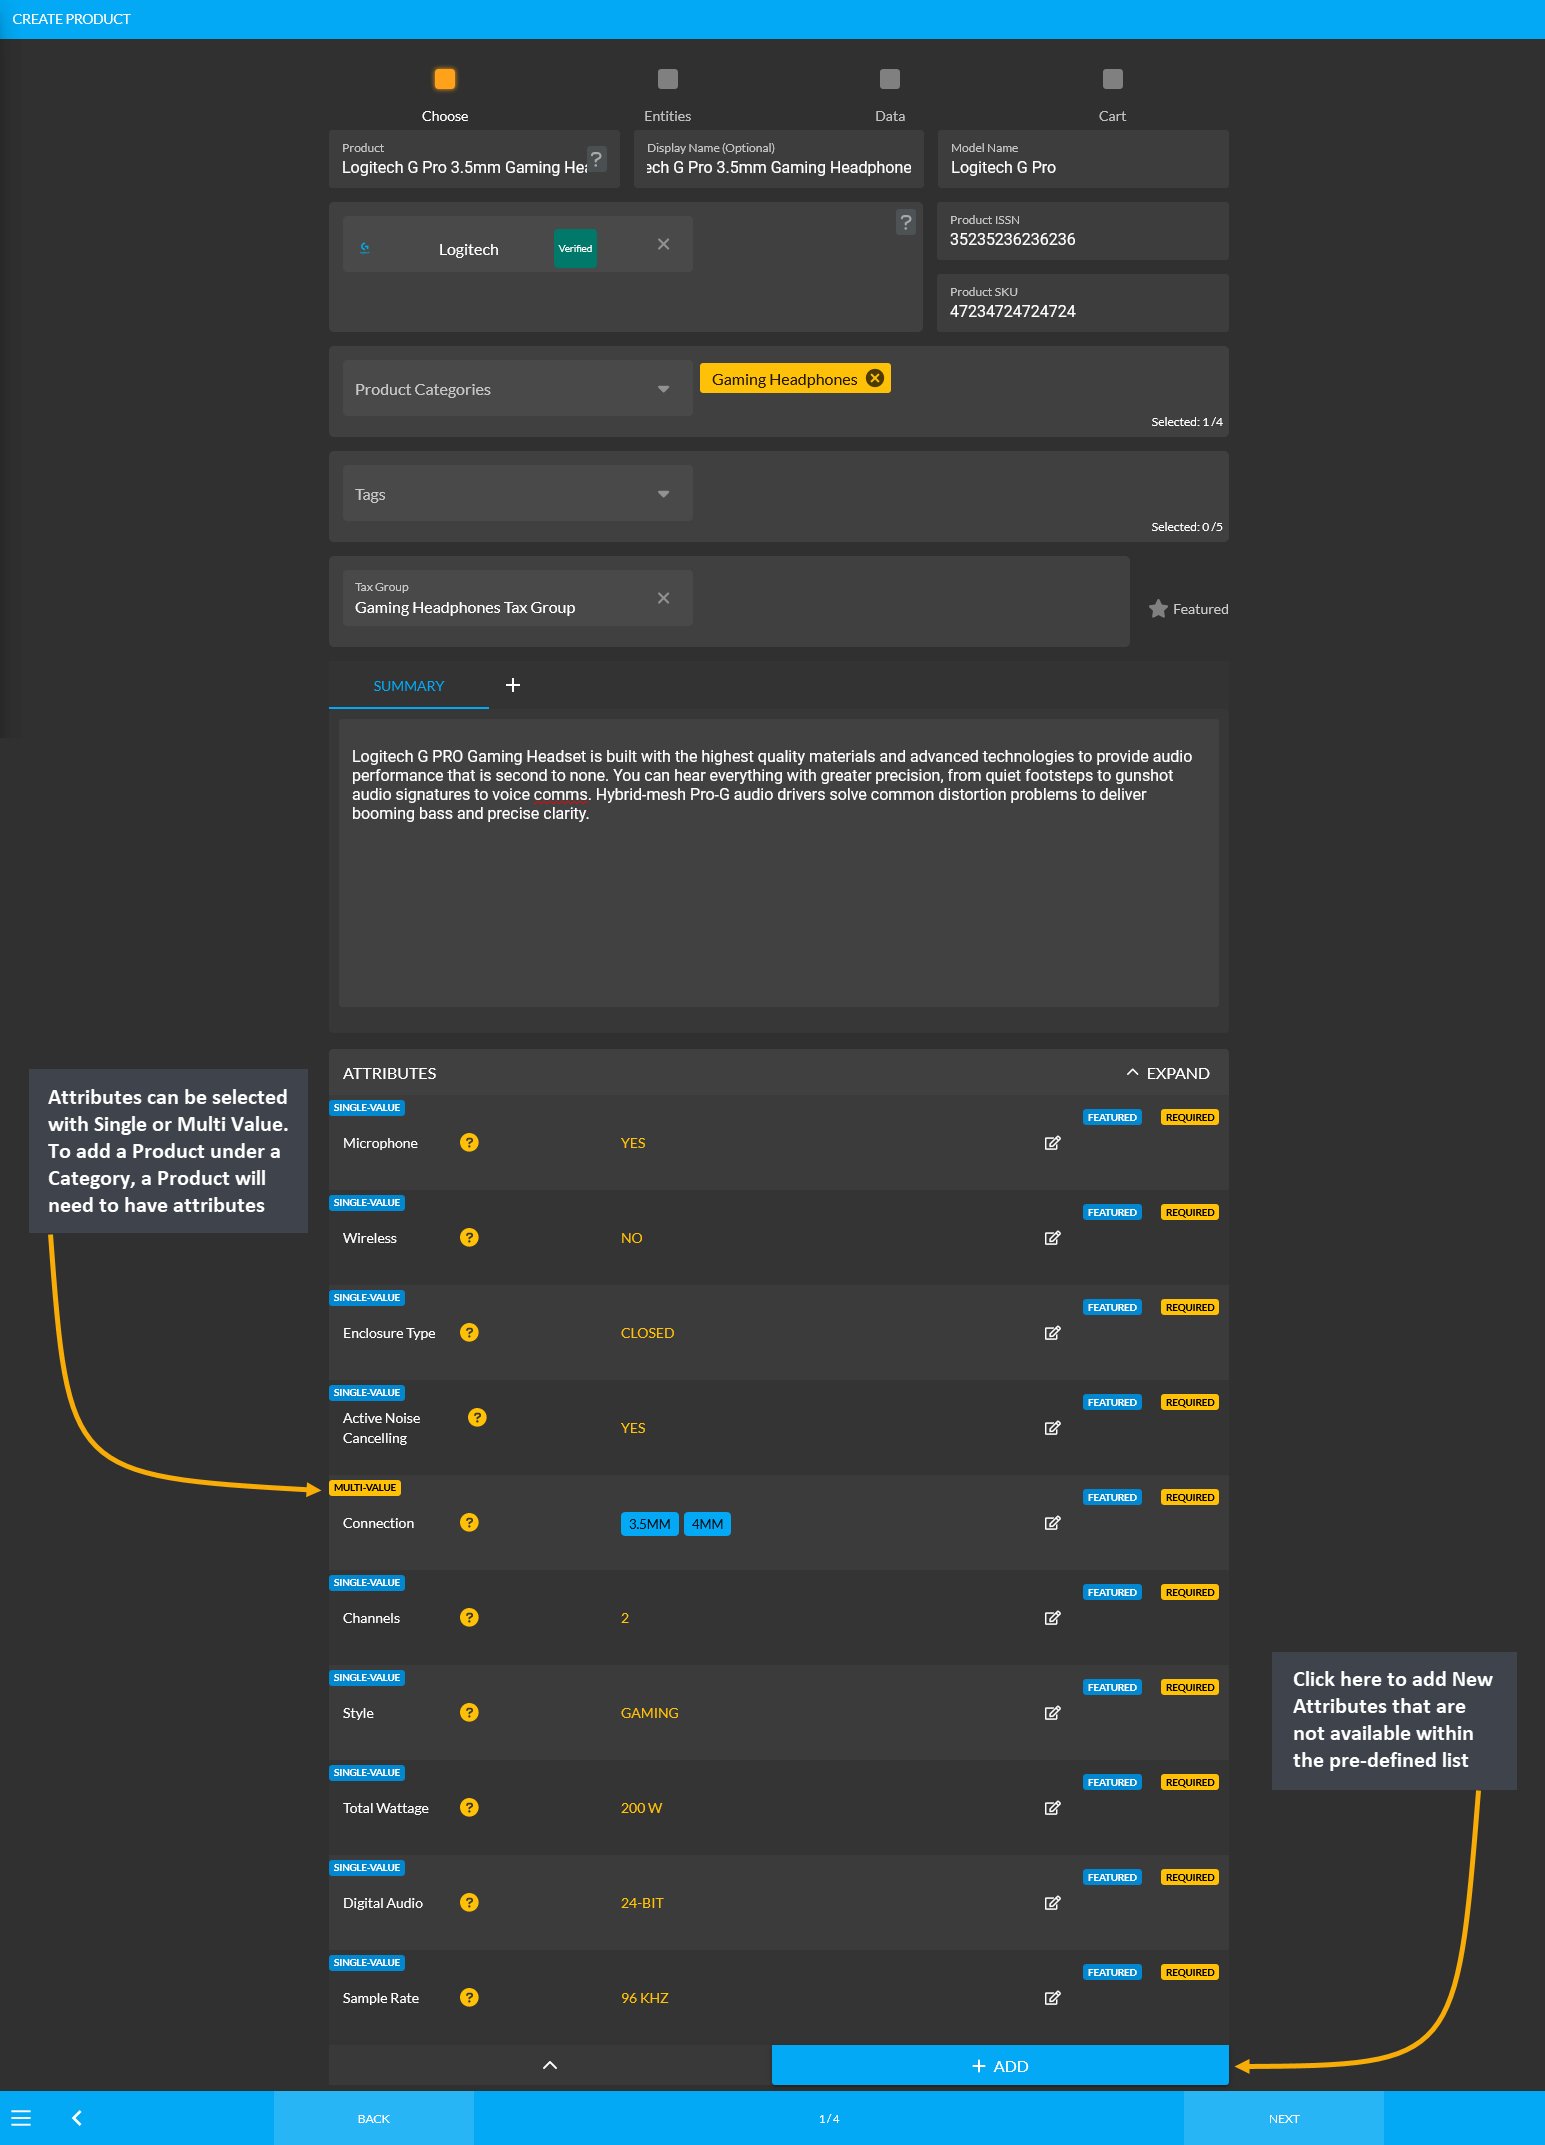Image resolution: width=1545 pixels, height=2145 pixels.
Task: Click the back chevron in the bottom bar
Action: 77,2118
